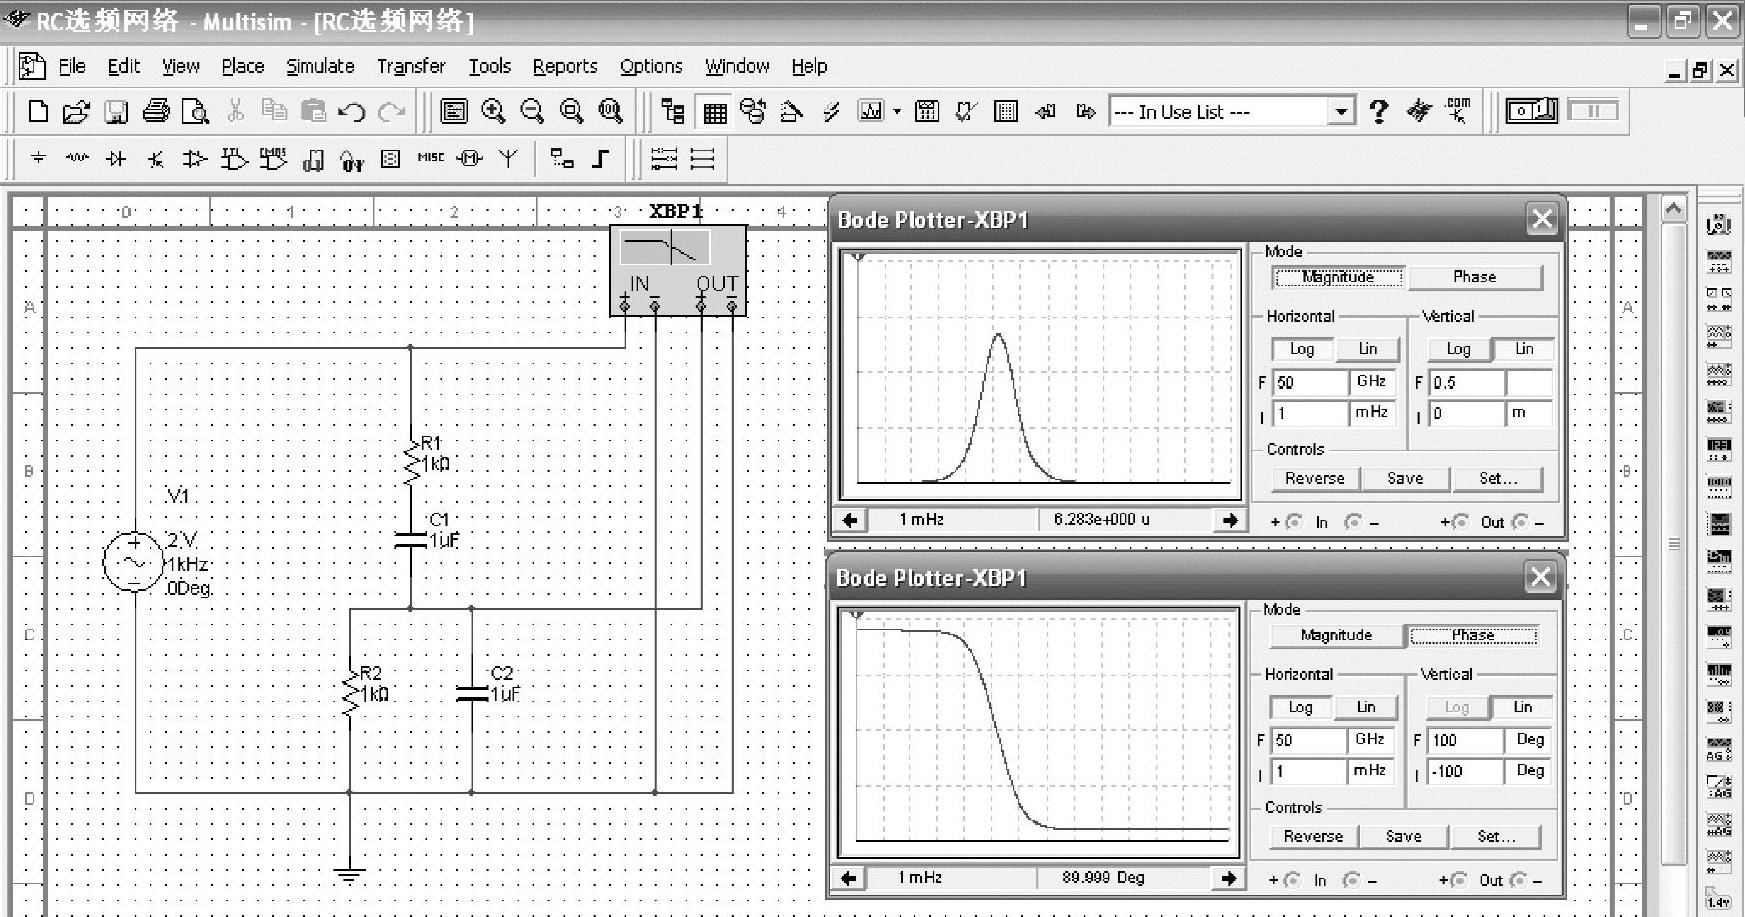The height and width of the screenshot is (917, 1745).
Task: Click the vertical scrollbar up arrow
Action: click(1673, 209)
